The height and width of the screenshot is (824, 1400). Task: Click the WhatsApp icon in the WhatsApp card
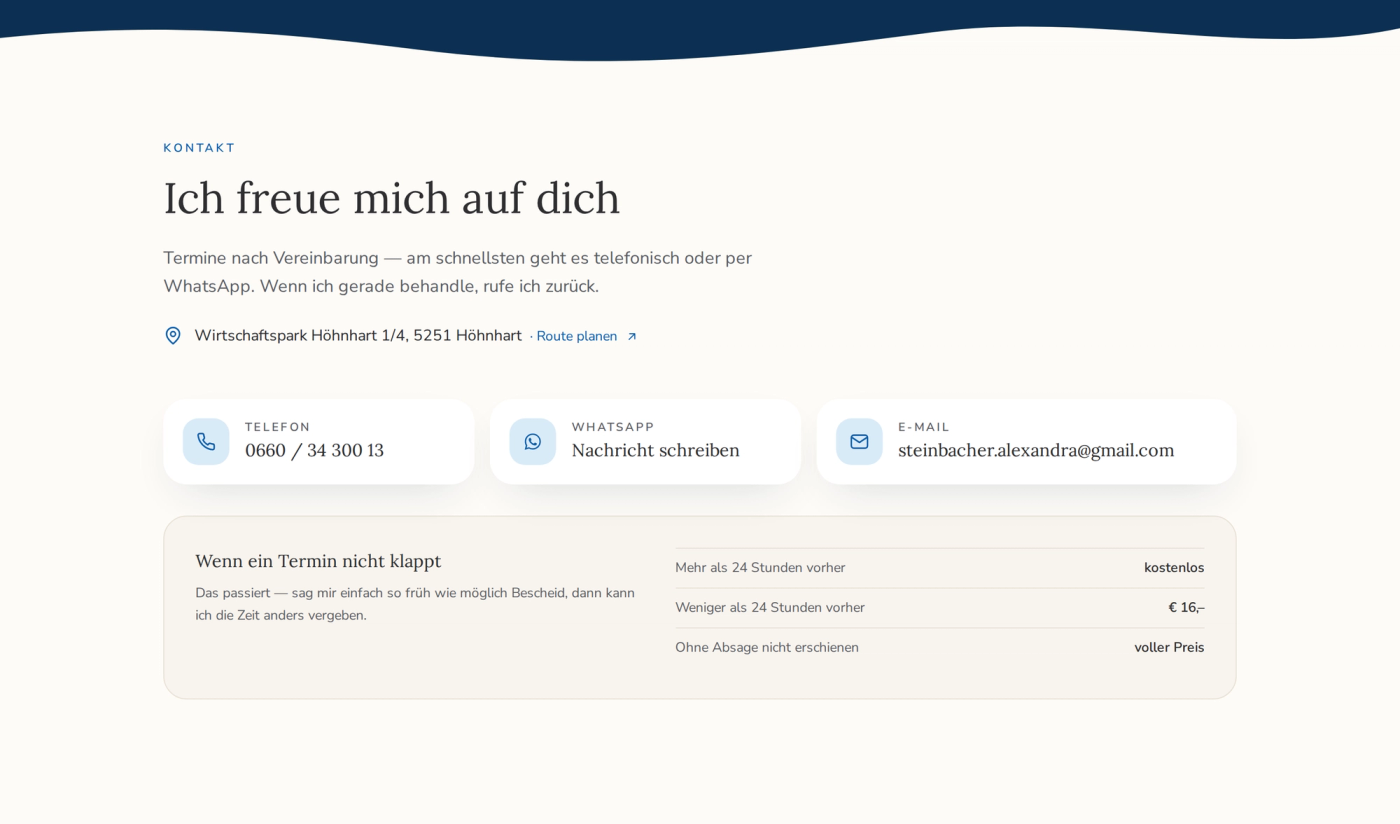tap(533, 442)
